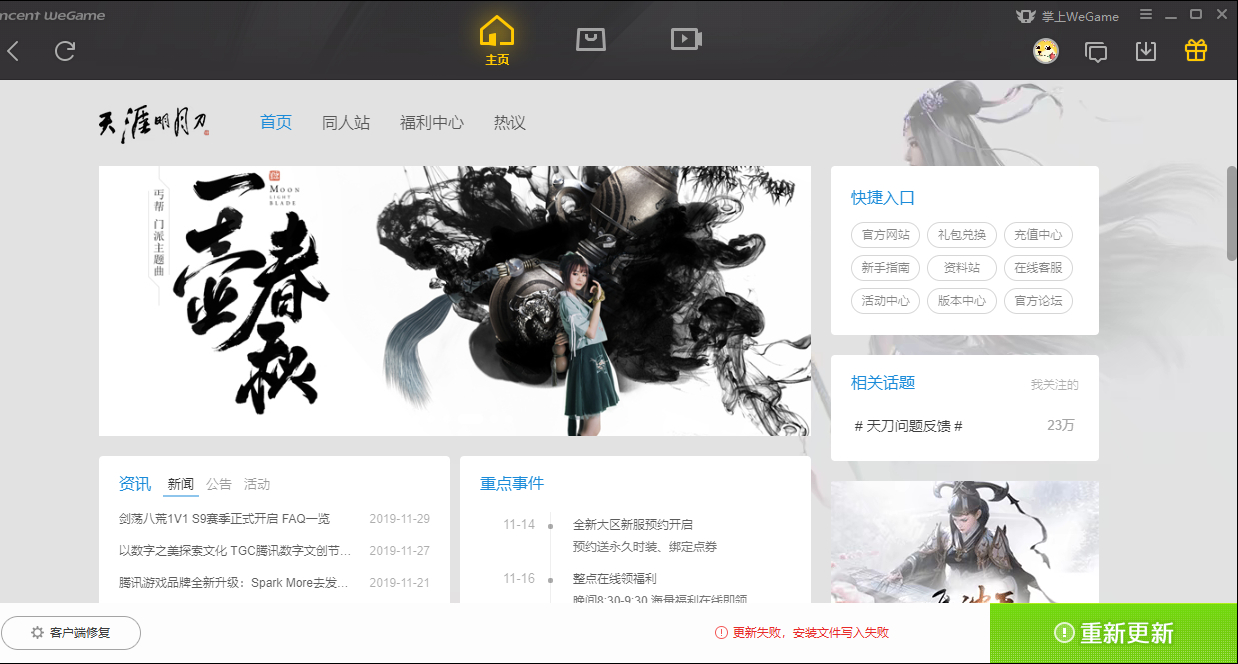Open the download manager icon
The width and height of the screenshot is (1238, 664).
click(1146, 50)
